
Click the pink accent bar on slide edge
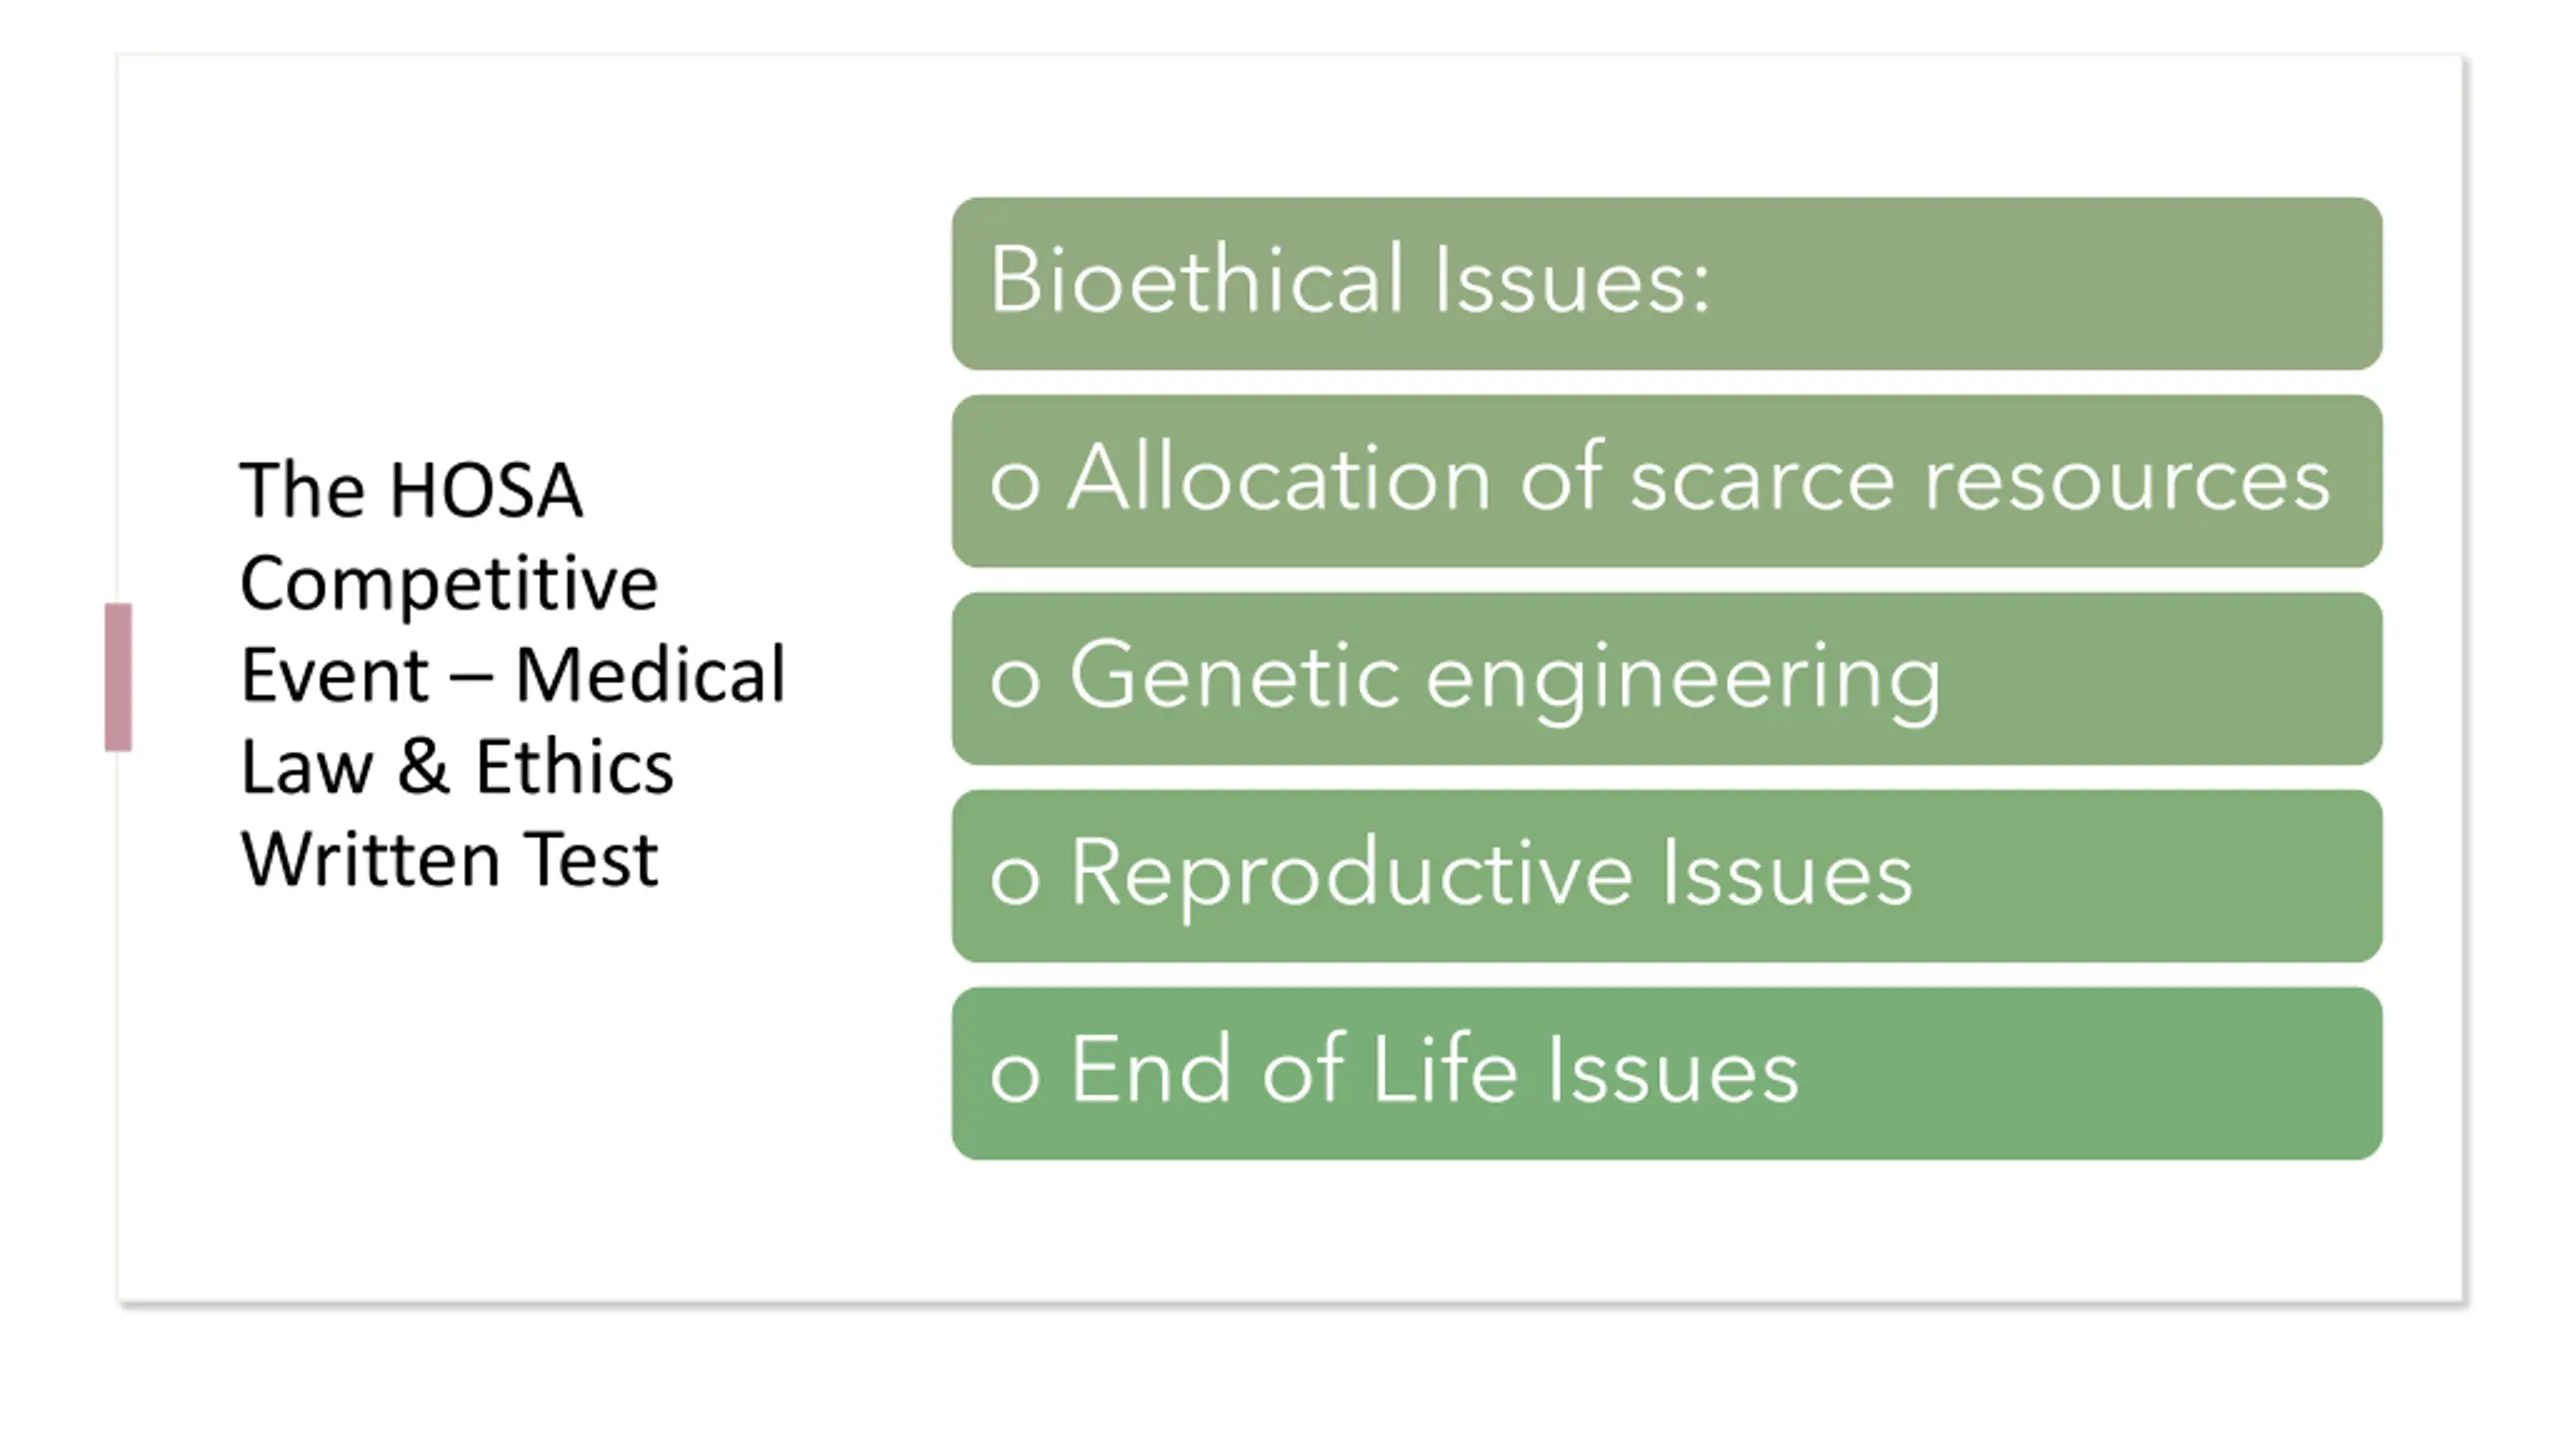(118, 677)
